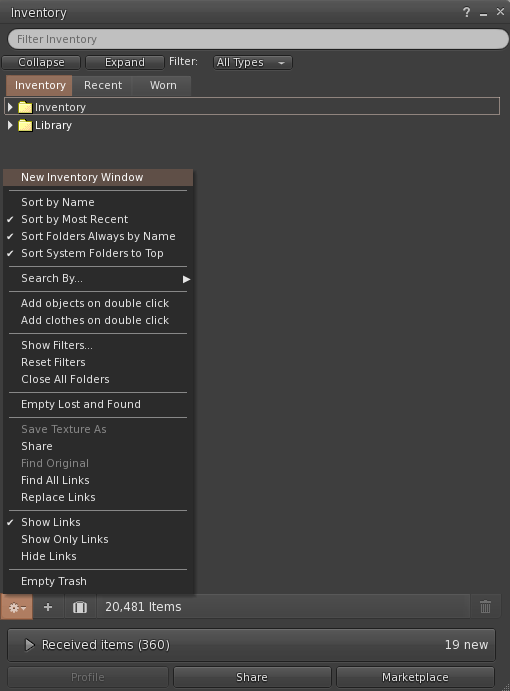Click the plus add item icon
Screen dimensions: 510x691
click(48, 607)
